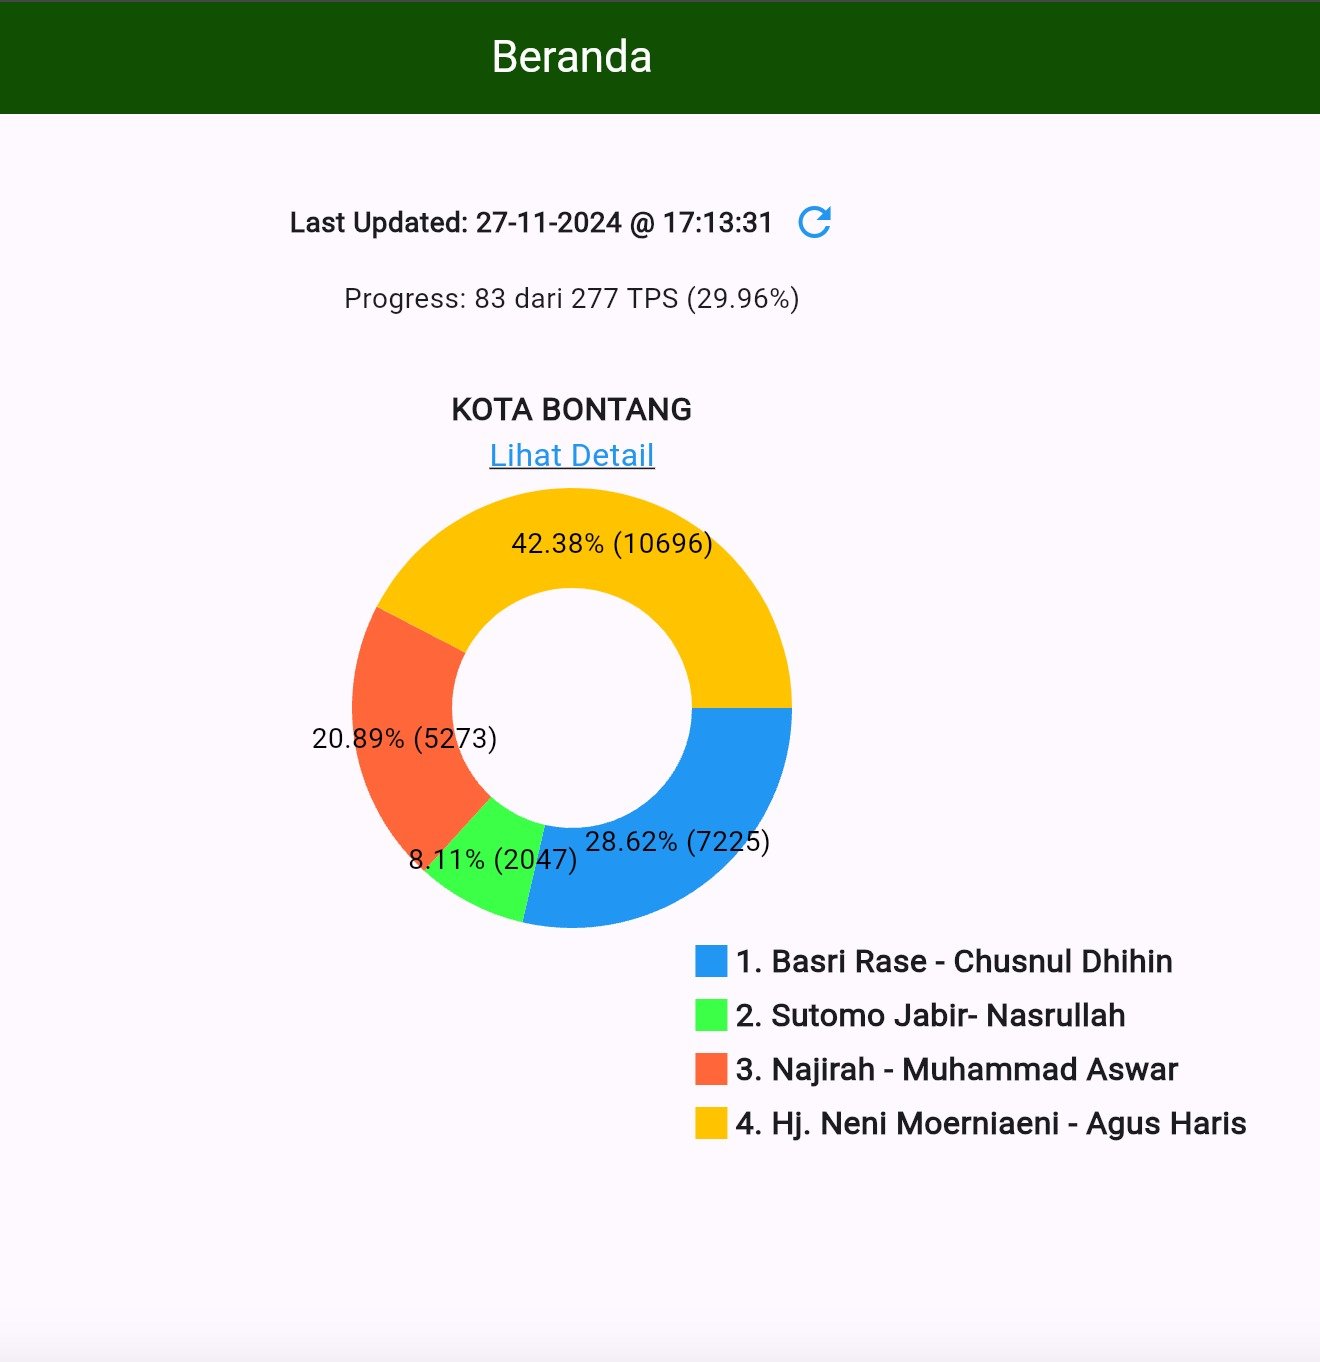Click the refresh icon beside Last Updated
The height and width of the screenshot is (1362, 1320).
[x=815, y=222]
